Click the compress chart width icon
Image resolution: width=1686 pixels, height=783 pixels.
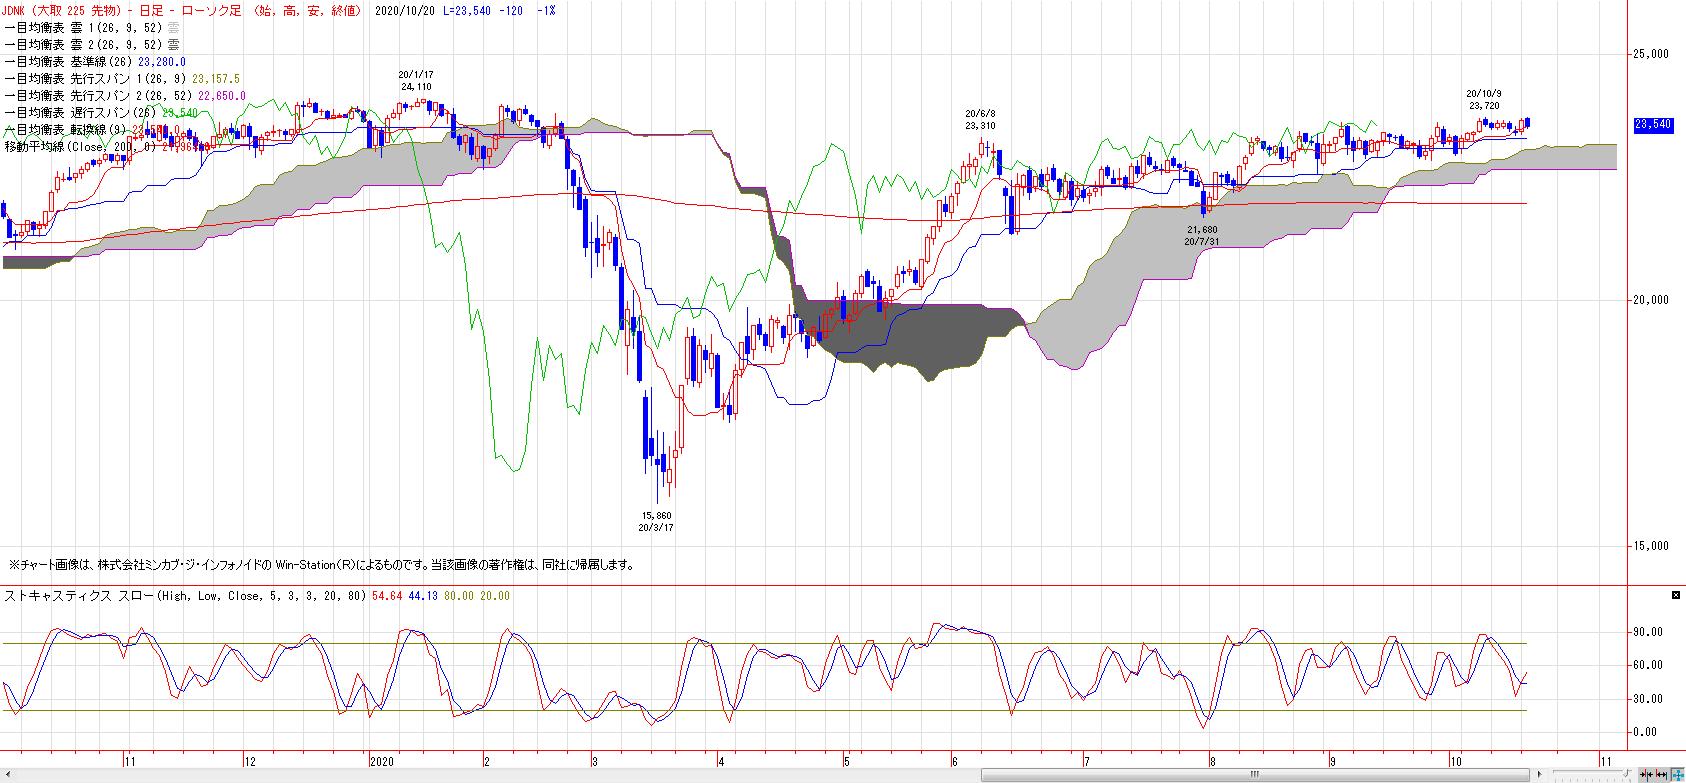[x=1646, y=775]
